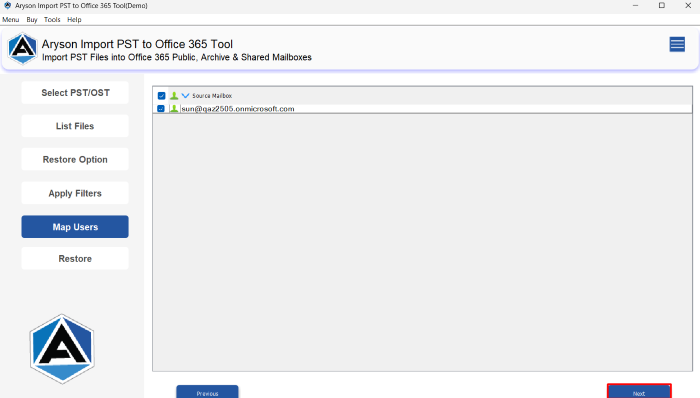Click the large Aryson logo in sidebar
700x398 pixels.
(x=62, y=349)
